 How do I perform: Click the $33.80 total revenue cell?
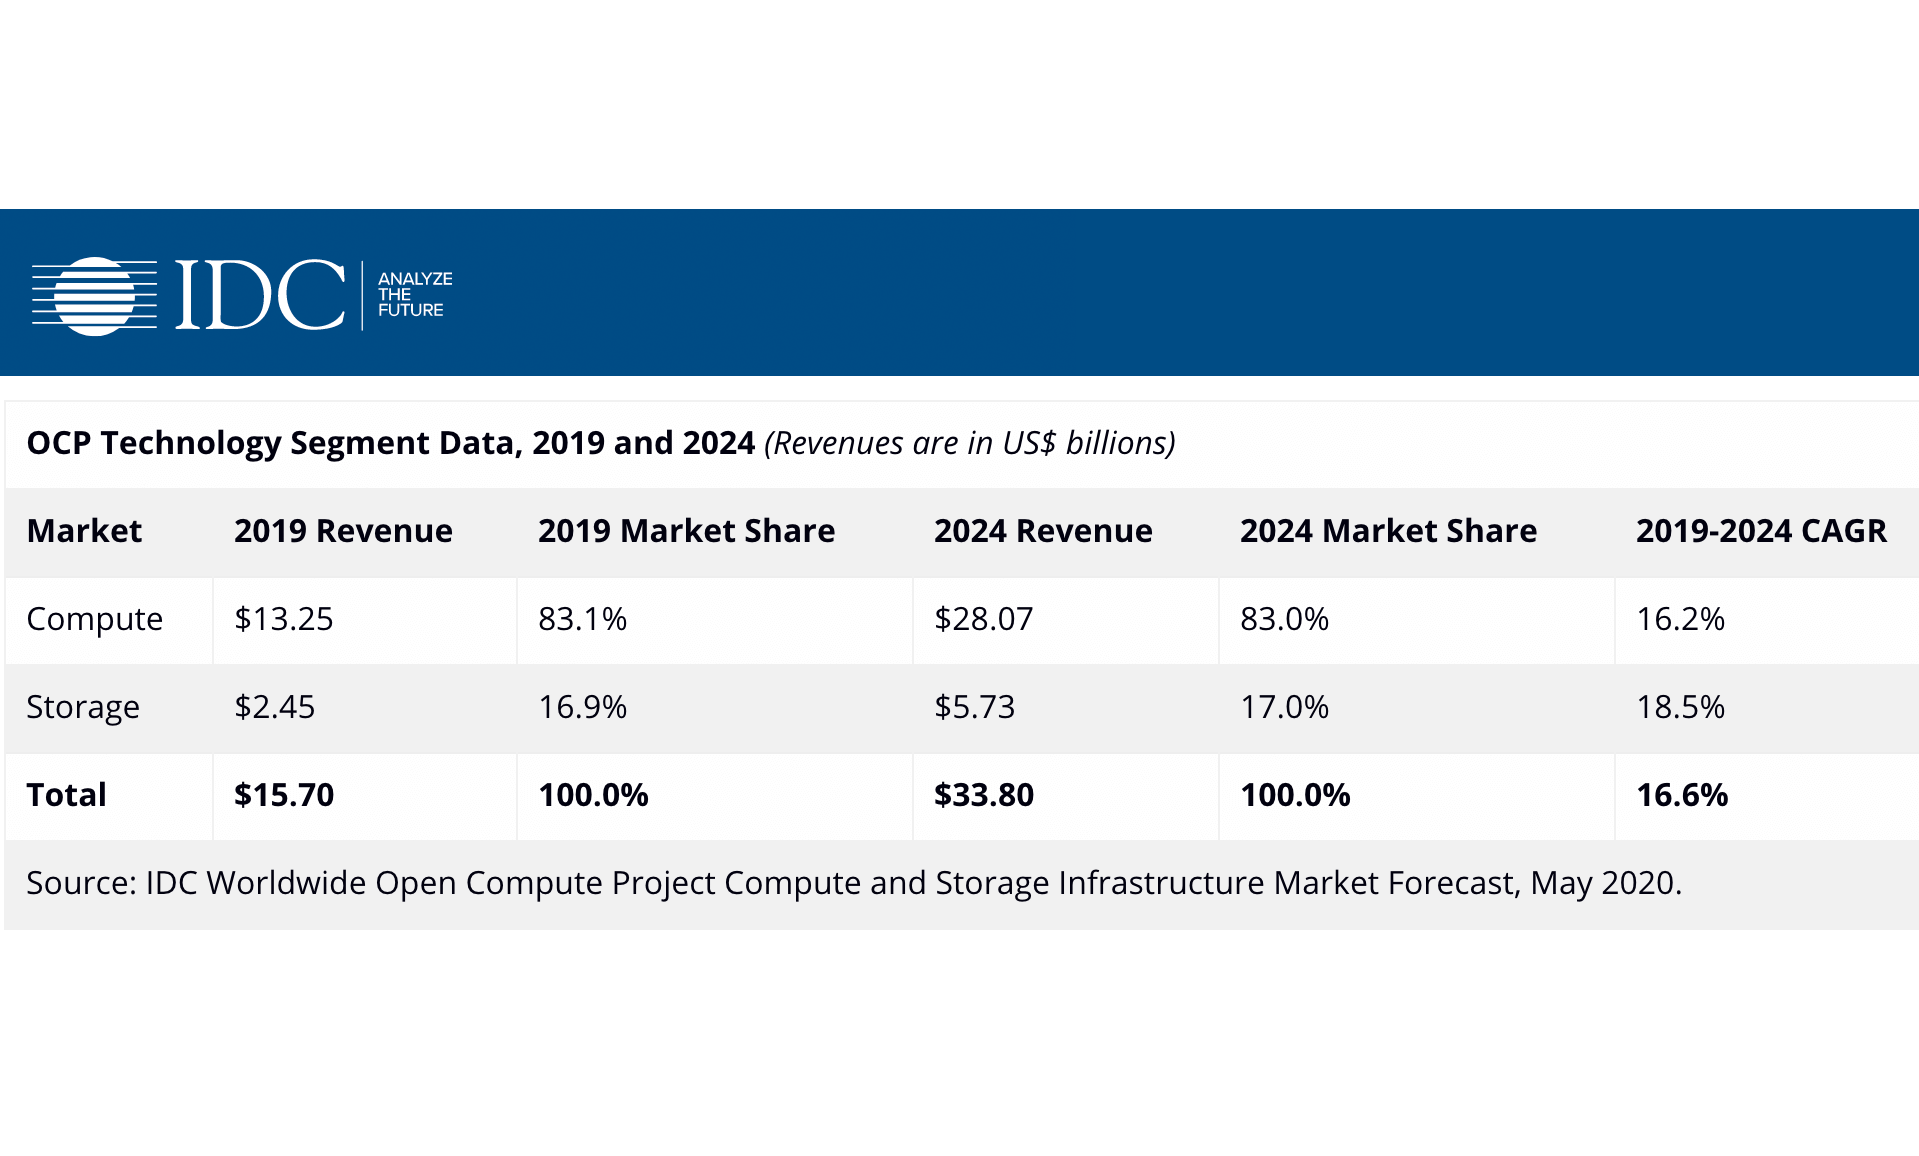point(983,795)
